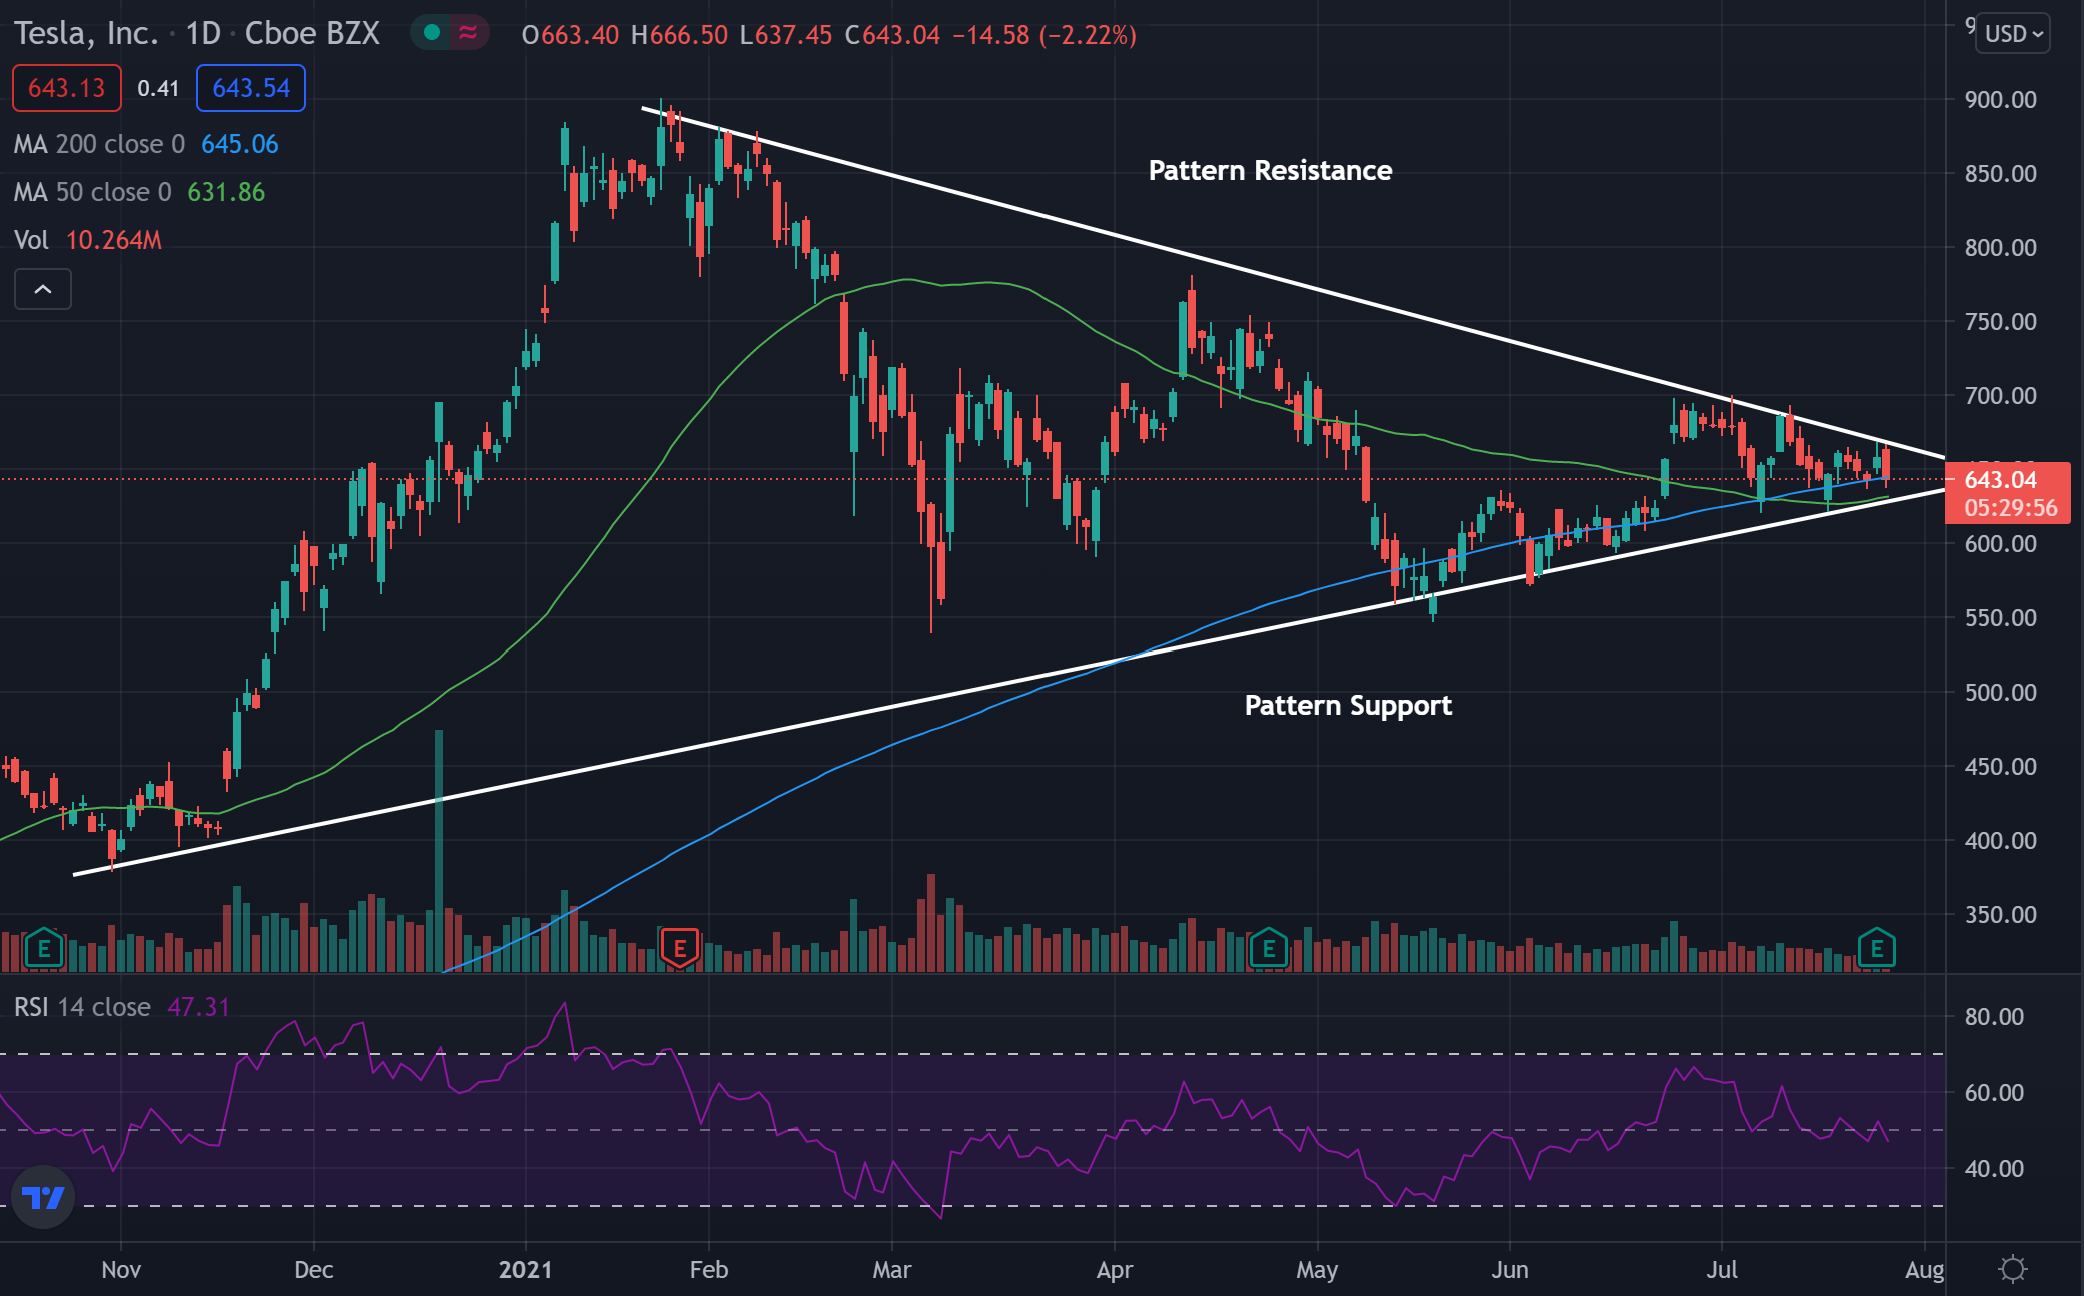
Task: Click the spread value 0.41
Action: tap(158, 89)
